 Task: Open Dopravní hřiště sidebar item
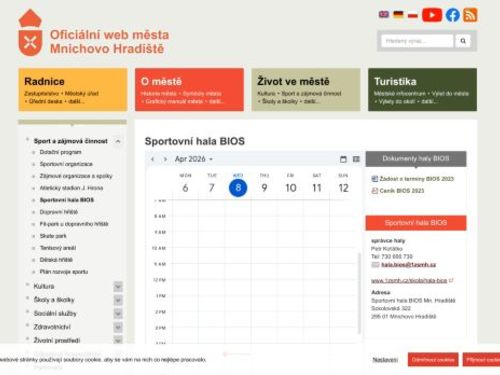coord(59,212)
